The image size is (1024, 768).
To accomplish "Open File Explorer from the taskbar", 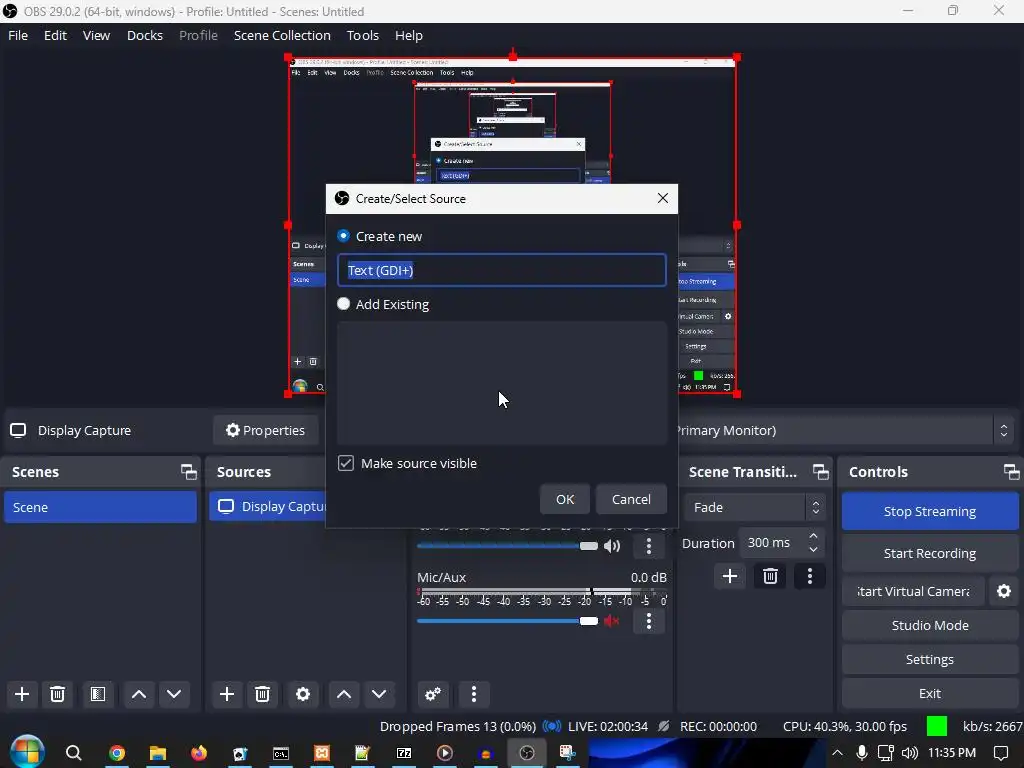I will (x=157, y=753).
